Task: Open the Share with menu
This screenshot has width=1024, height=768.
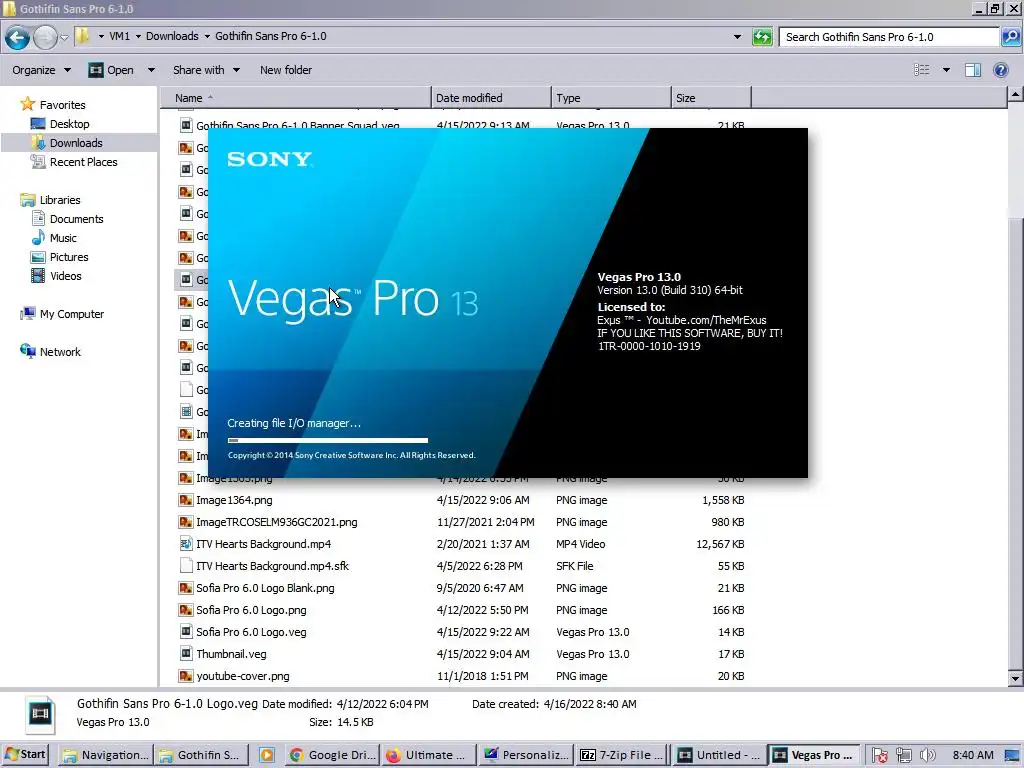Action: 206,70
